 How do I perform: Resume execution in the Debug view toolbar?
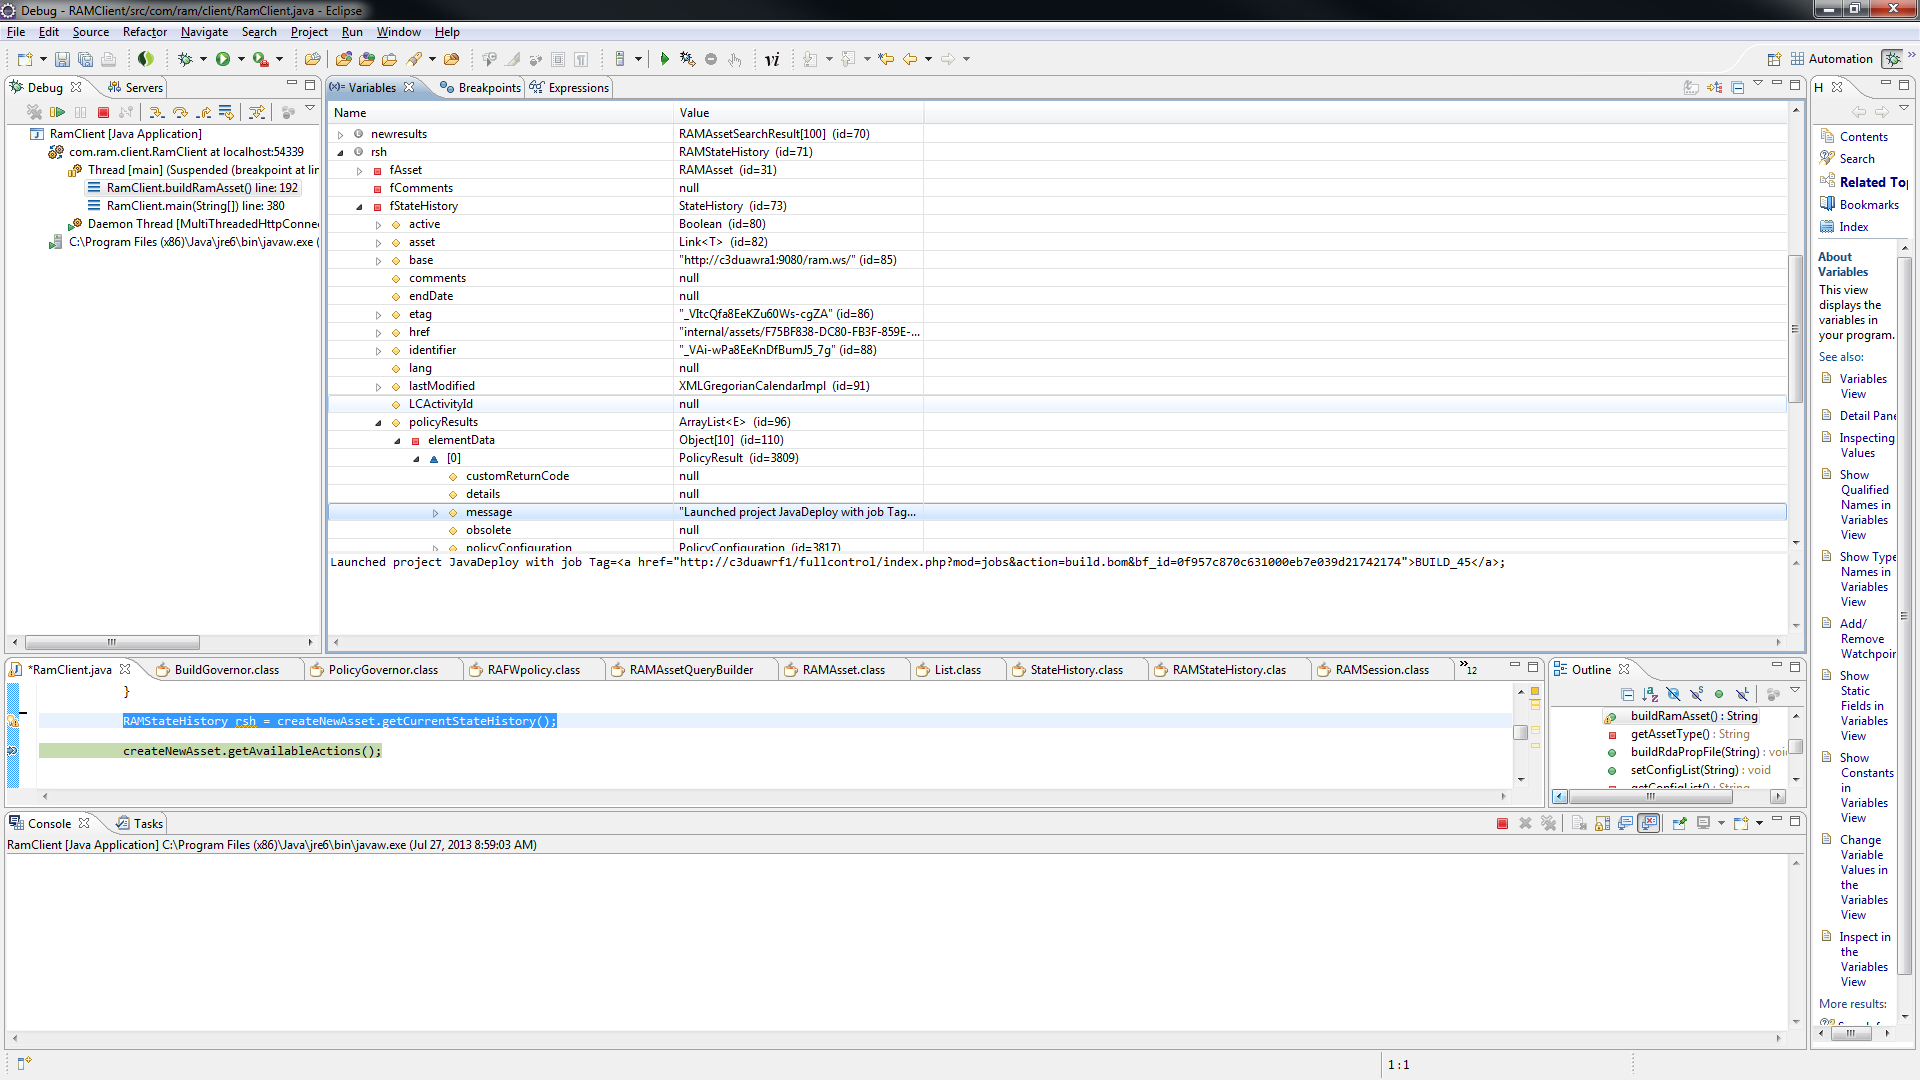[x=58, y=113]
